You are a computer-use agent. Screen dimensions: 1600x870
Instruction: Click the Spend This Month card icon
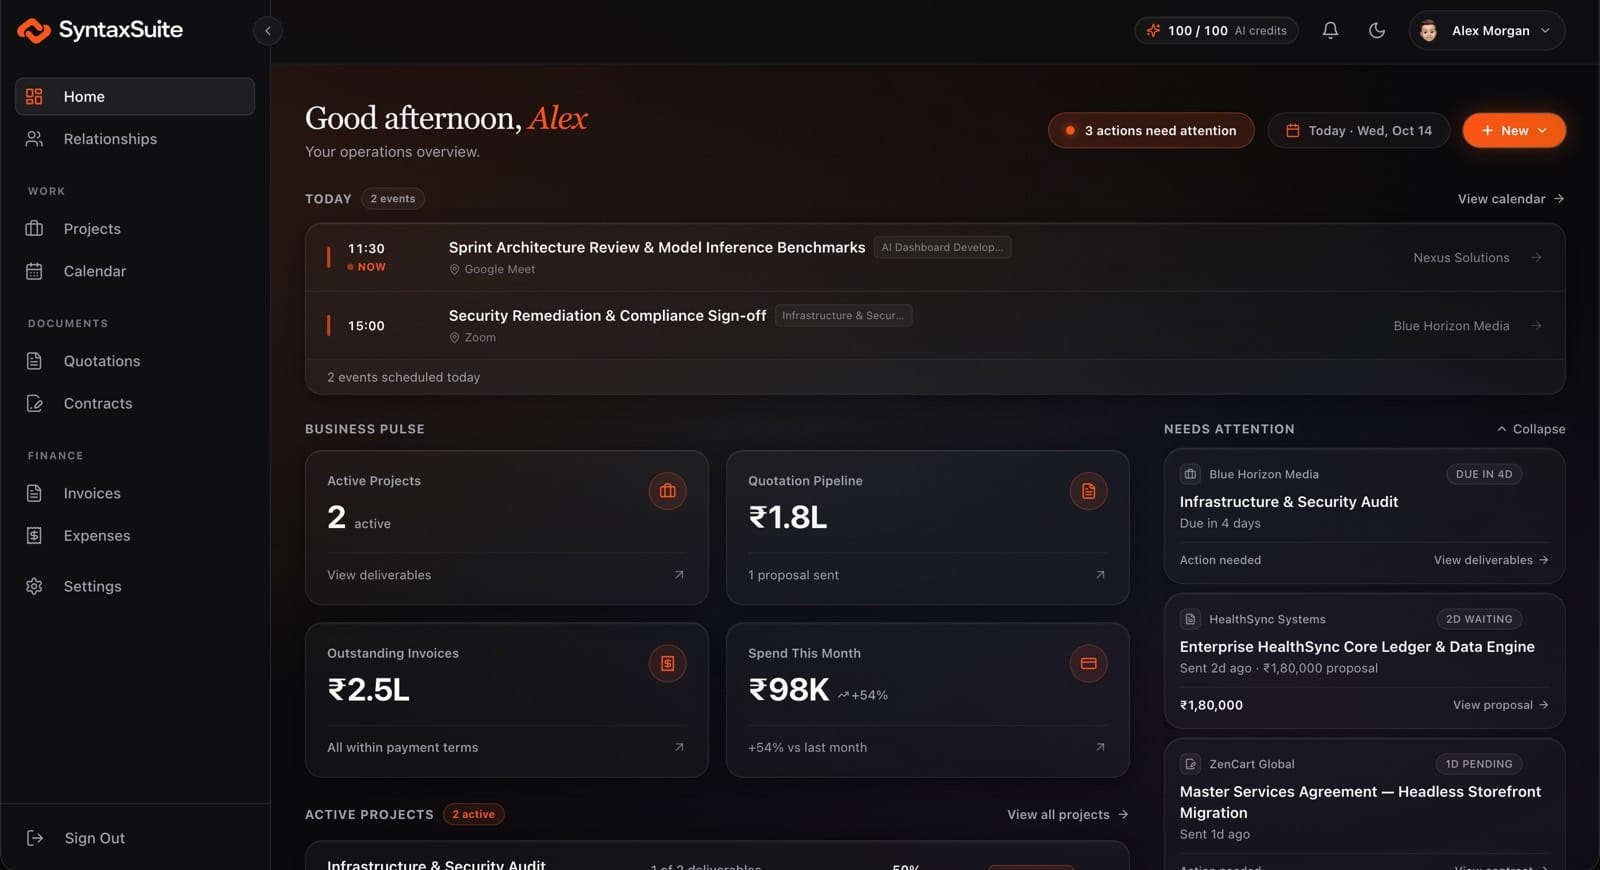pyautogui.click(x=1089, y=663)
